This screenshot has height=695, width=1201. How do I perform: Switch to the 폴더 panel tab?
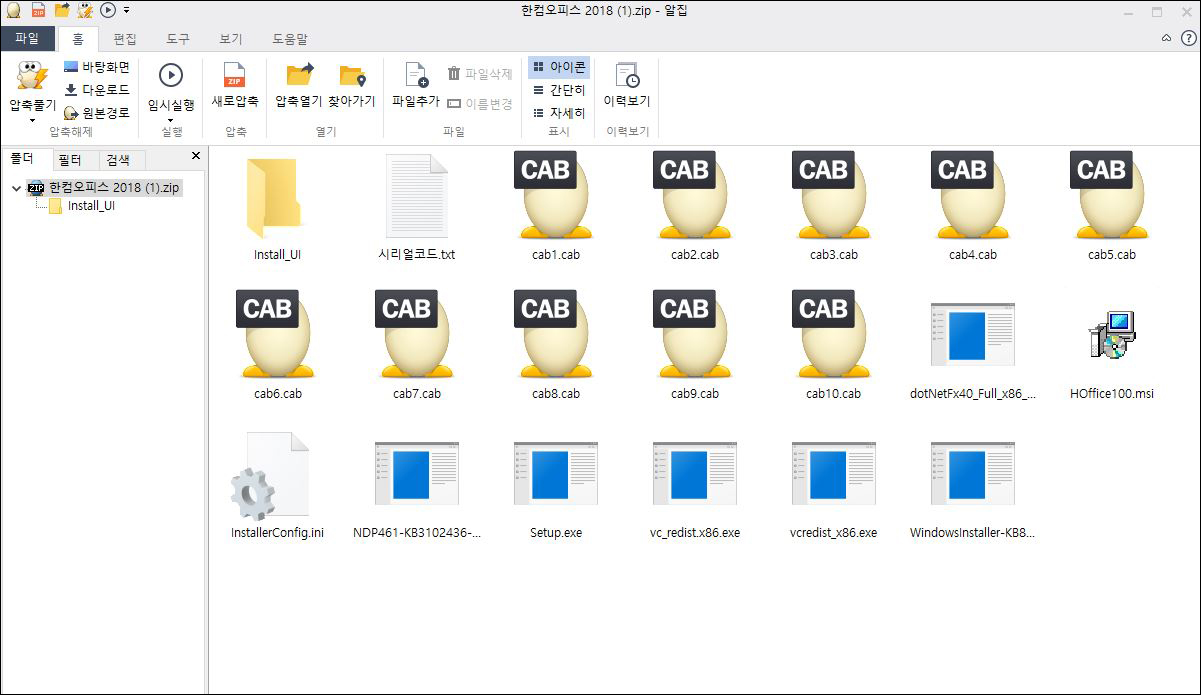tap(26, 159)
